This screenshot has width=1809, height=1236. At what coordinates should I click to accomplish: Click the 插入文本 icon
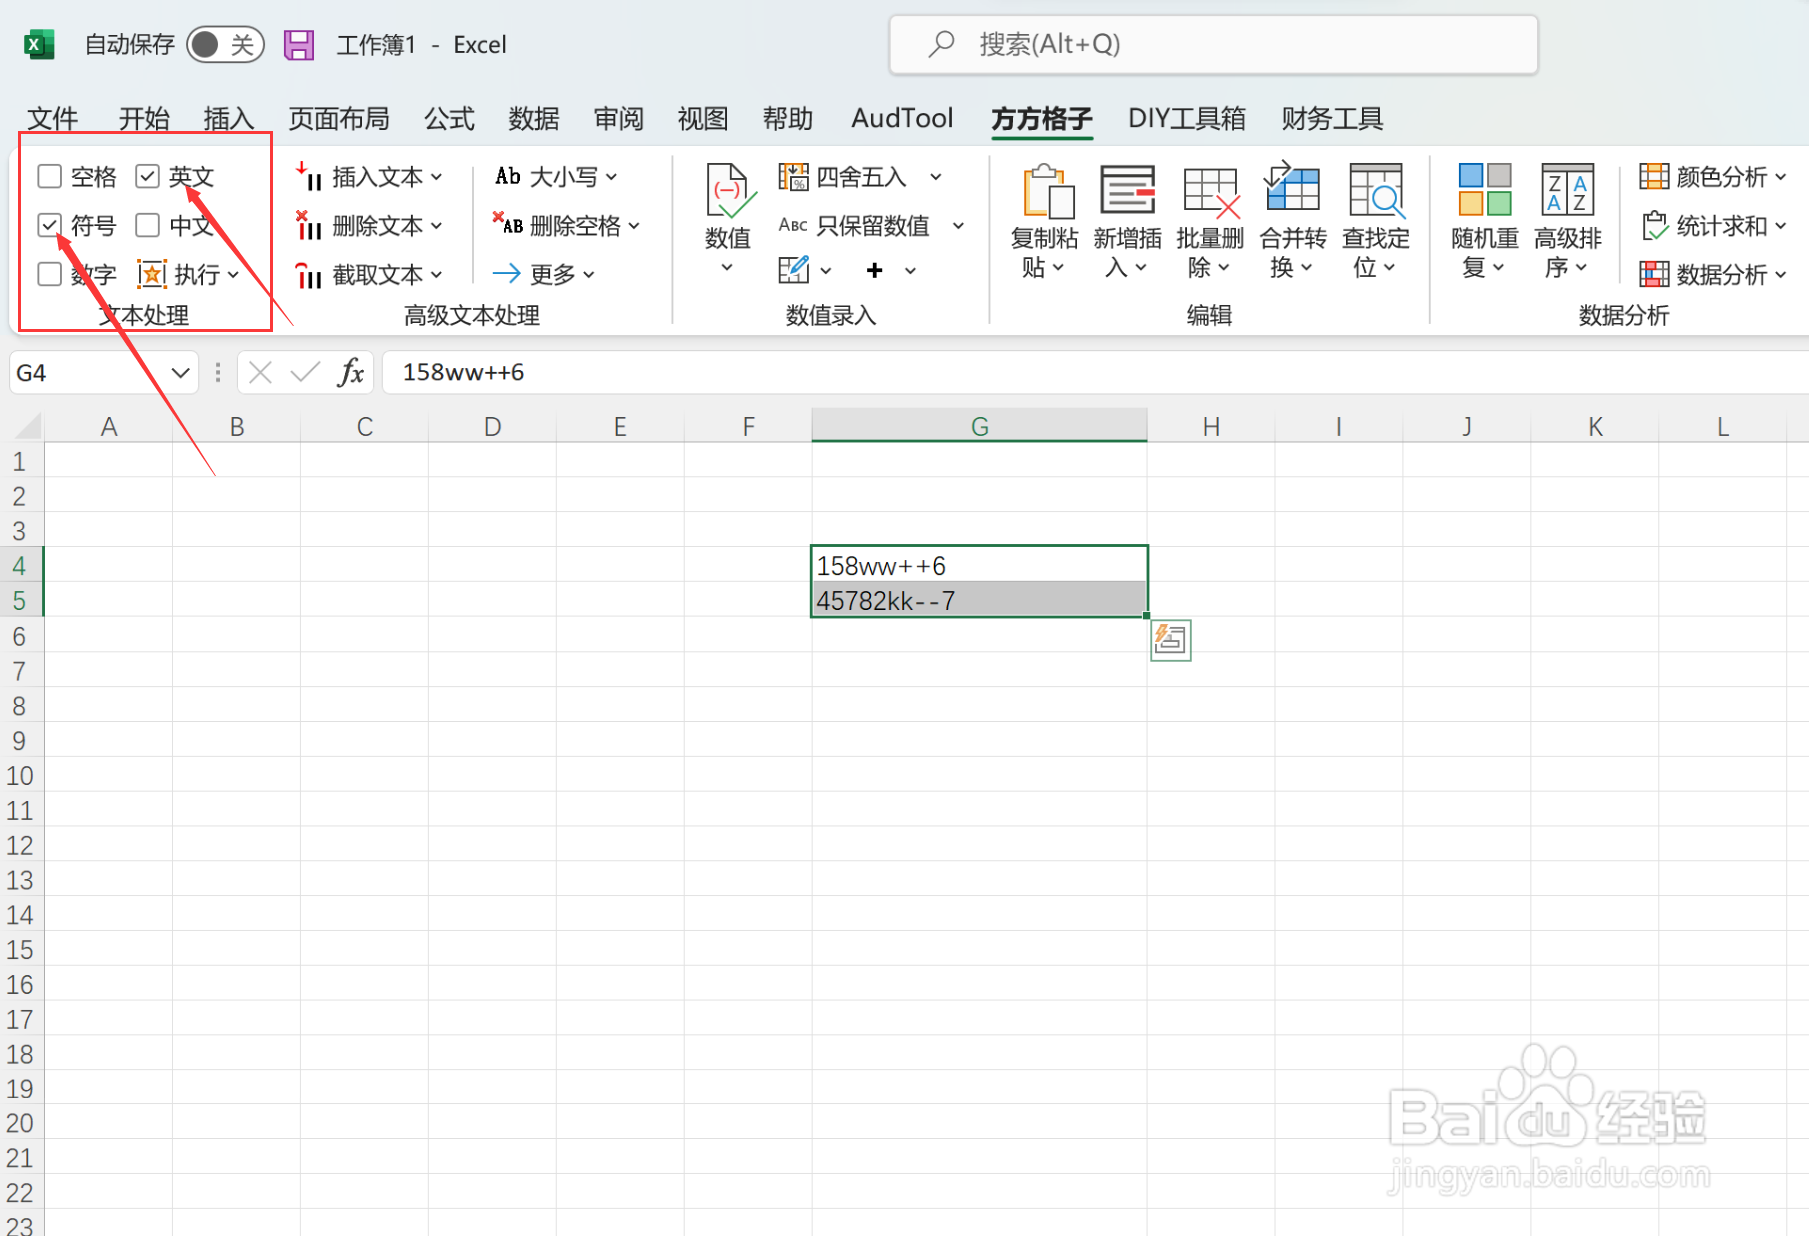[309, 177]
